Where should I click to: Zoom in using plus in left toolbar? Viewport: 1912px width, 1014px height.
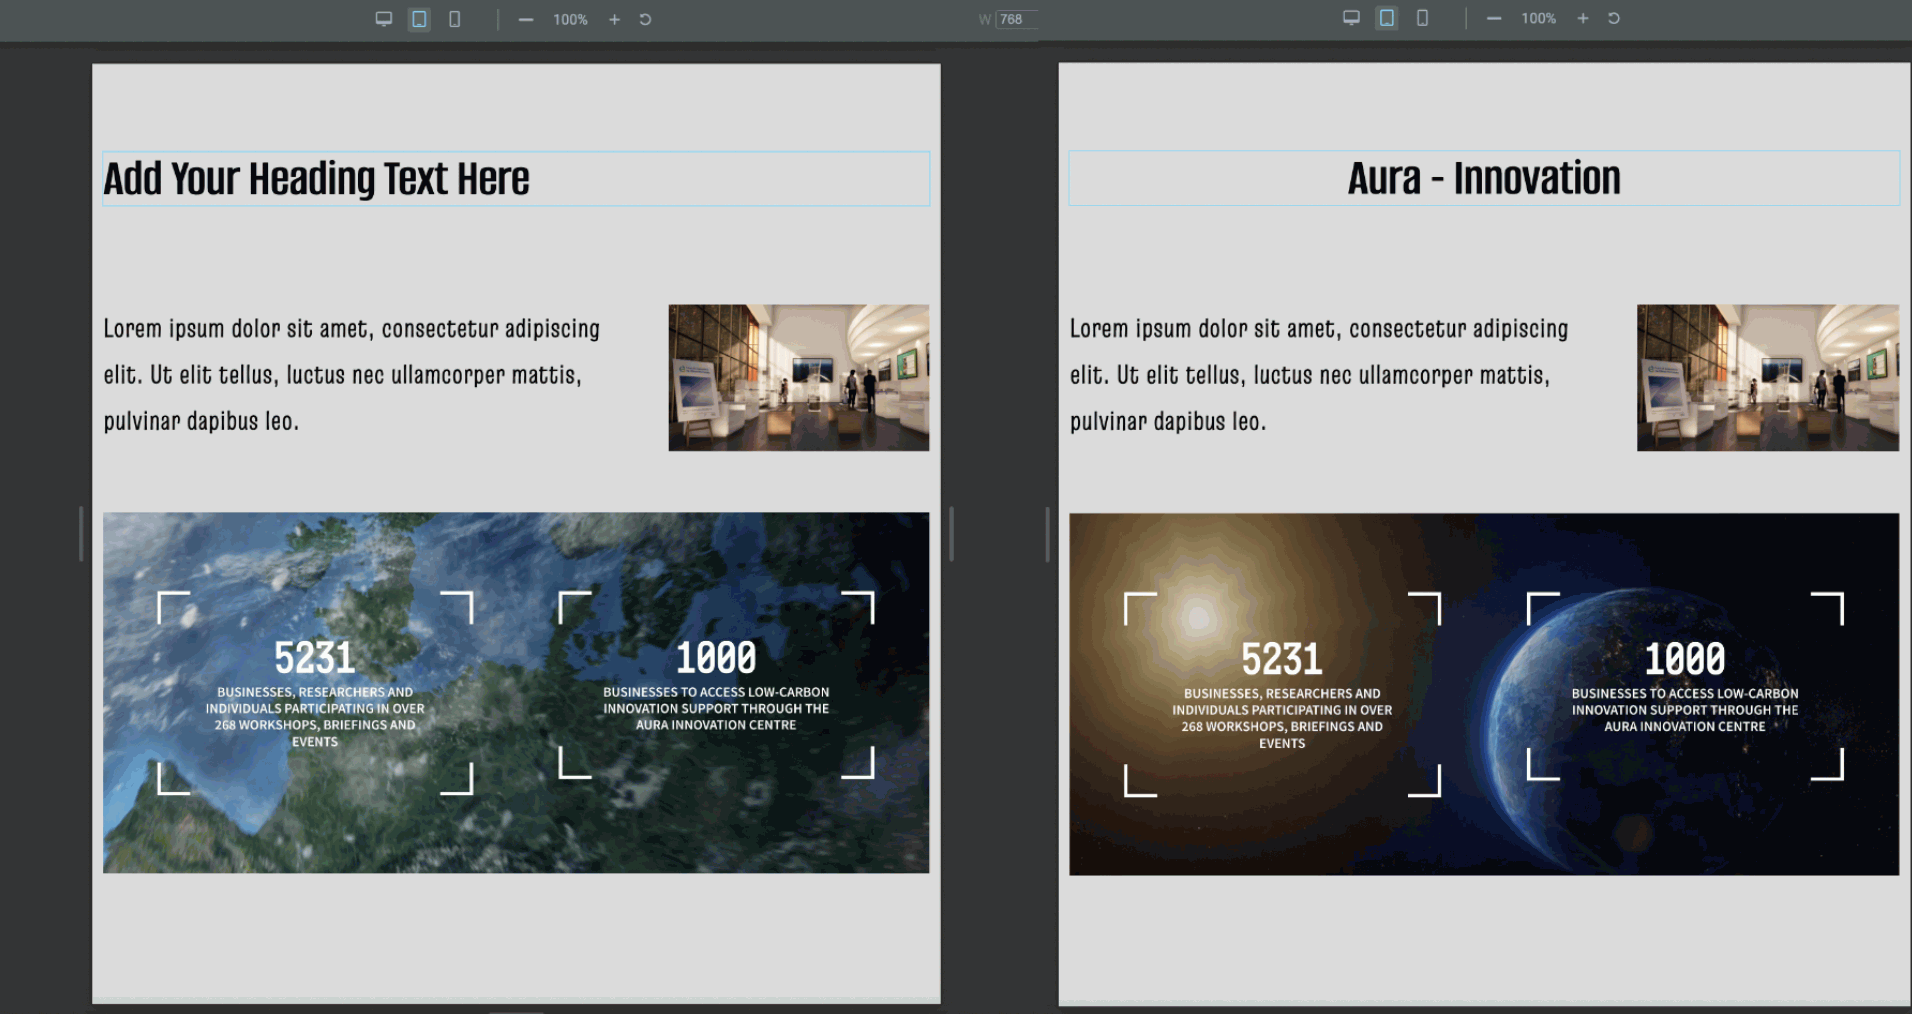tap(614, 19)
